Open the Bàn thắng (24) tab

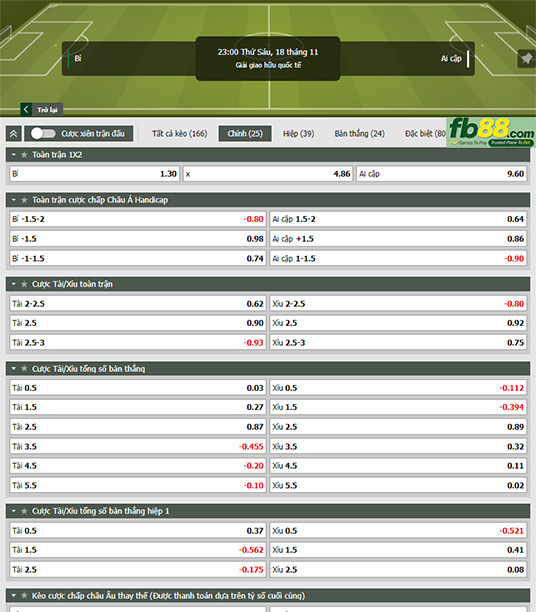pos(360,133)
